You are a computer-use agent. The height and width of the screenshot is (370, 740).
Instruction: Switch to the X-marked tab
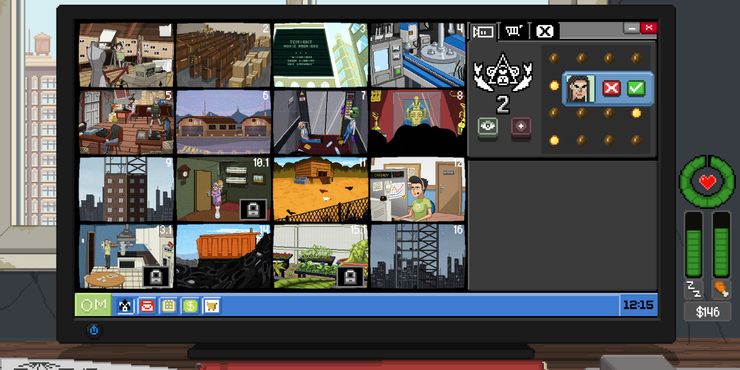tap(545, 32)
